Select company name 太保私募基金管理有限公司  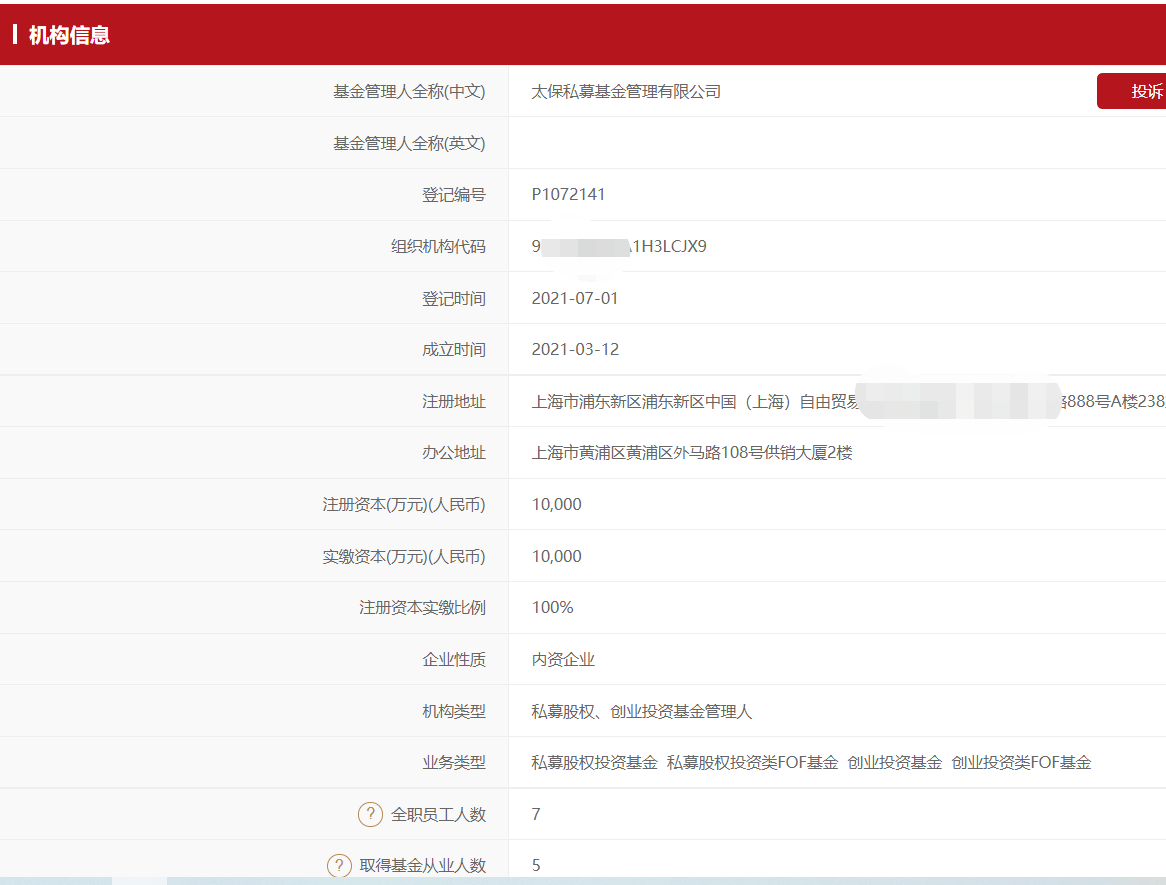click(626, 91)
